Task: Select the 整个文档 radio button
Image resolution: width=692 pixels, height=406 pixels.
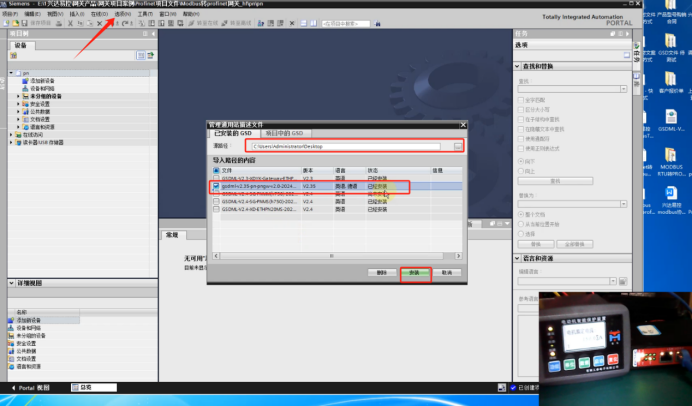Action: 521,214
